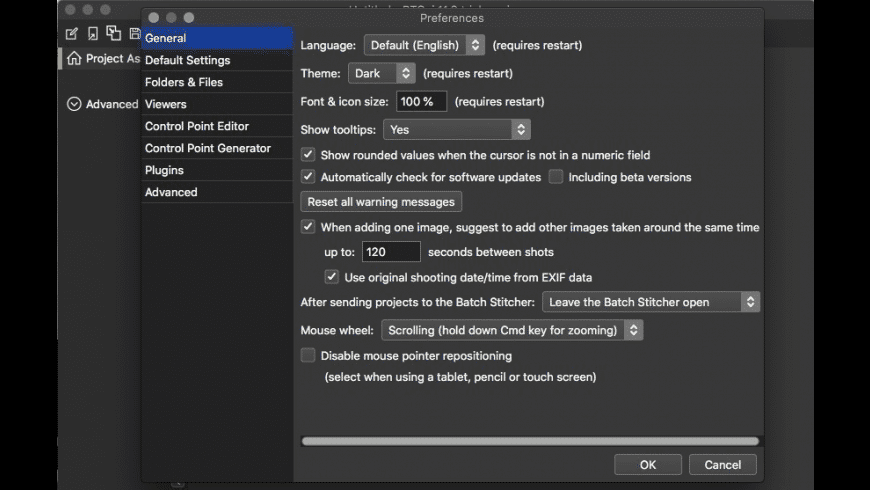Toggle suggest adding other images checkbox
The image size is (870, 490).
pos(308,227)
